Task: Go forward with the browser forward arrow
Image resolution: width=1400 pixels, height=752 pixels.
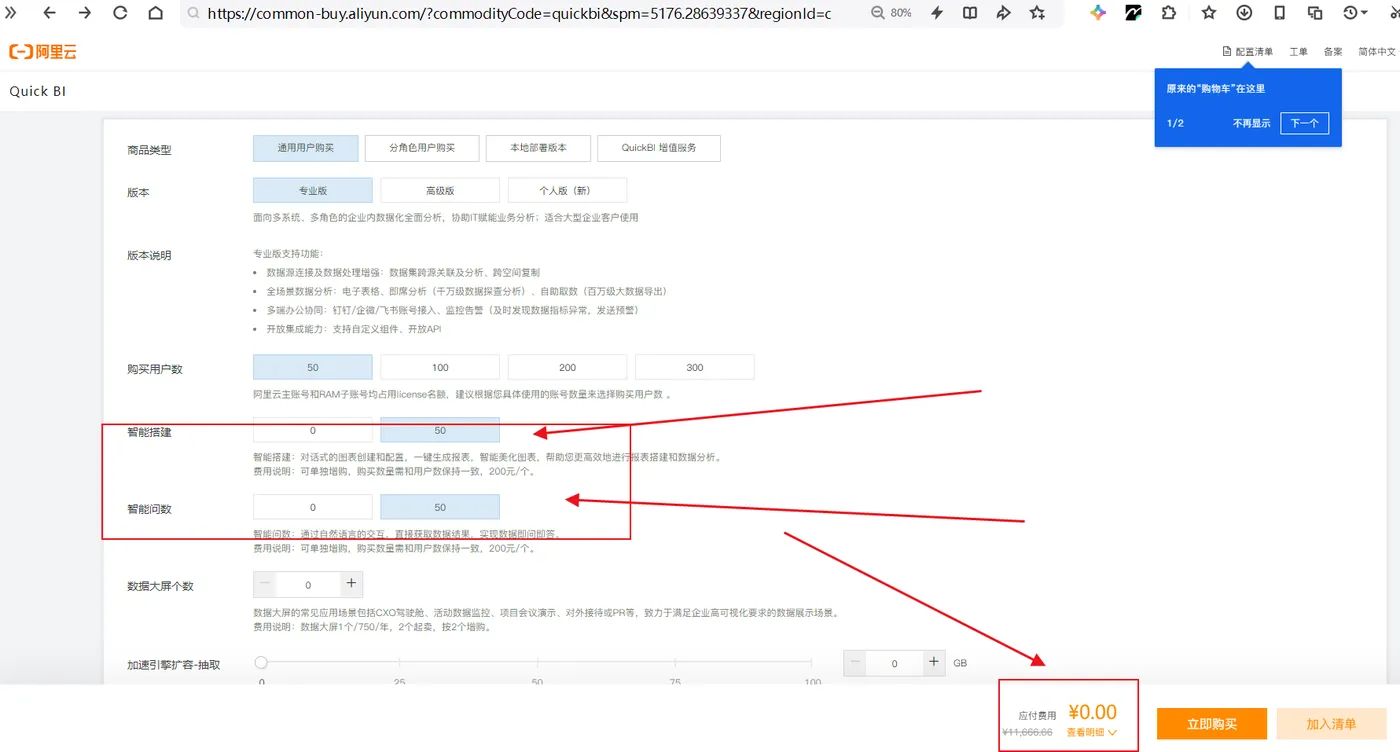Action: (85, 13)
